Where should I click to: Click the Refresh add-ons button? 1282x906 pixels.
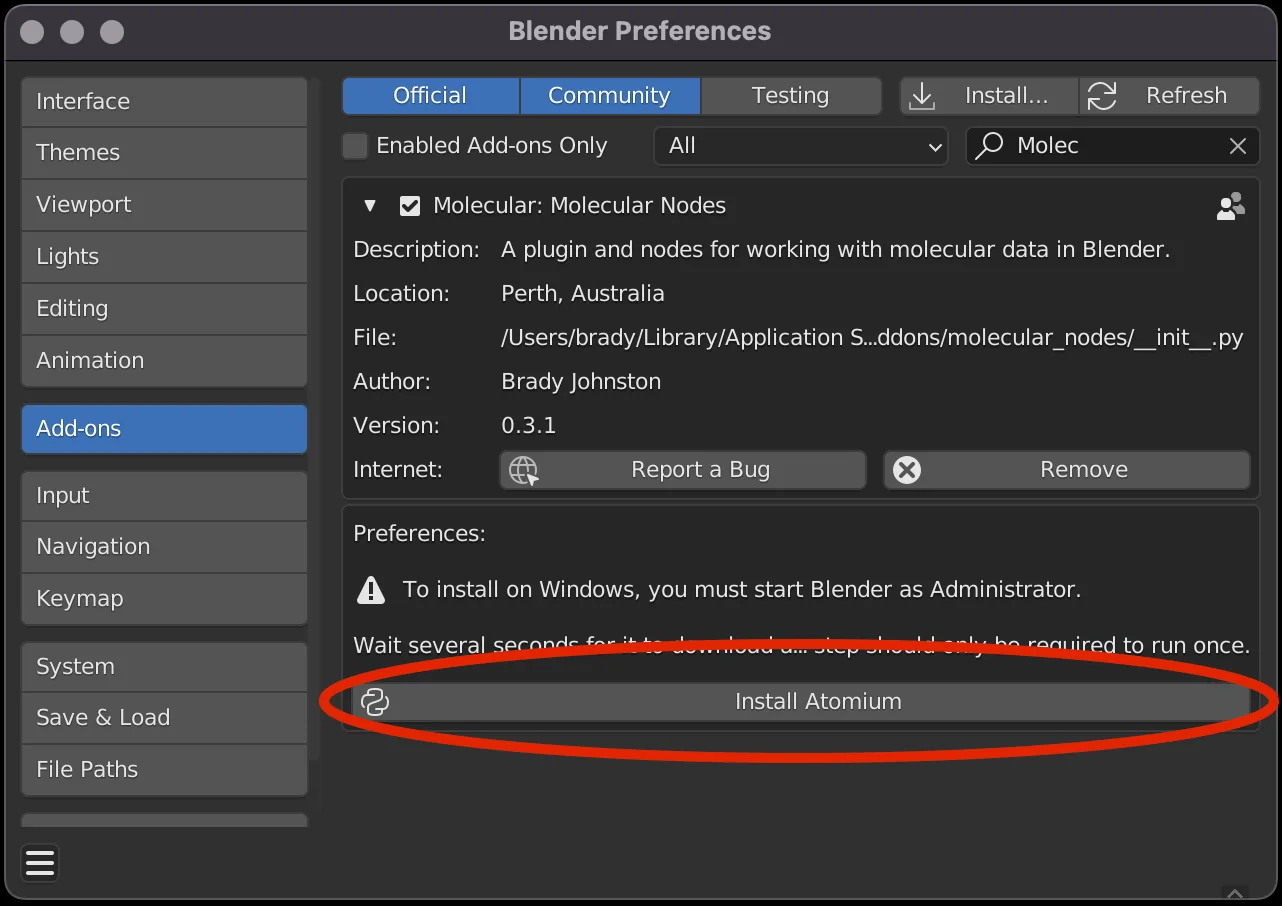click(1170, 96)
